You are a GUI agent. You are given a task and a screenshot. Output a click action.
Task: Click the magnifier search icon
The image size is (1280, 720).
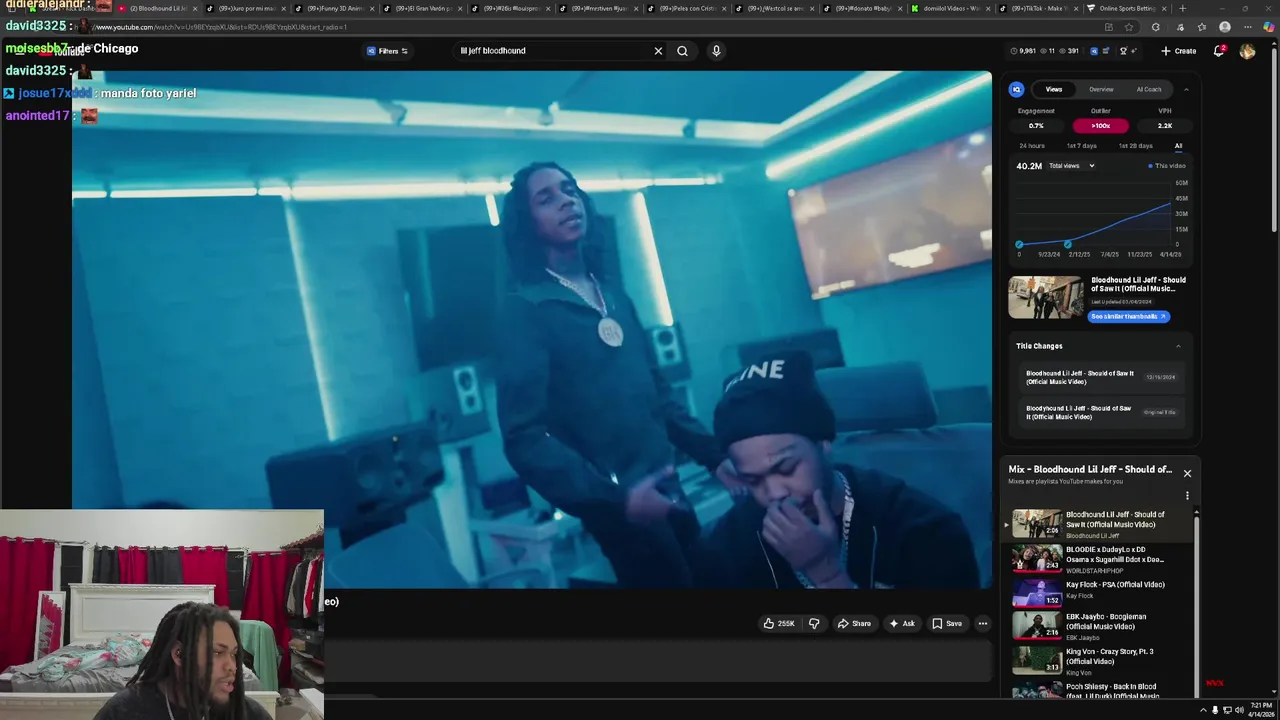tap(682, 51)
